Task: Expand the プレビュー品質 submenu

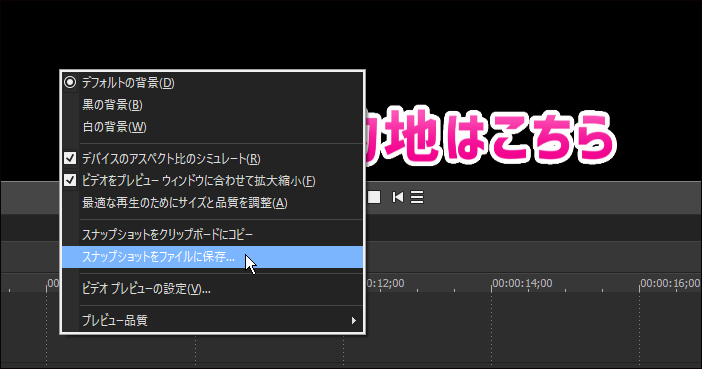Action: pos(213,320)
